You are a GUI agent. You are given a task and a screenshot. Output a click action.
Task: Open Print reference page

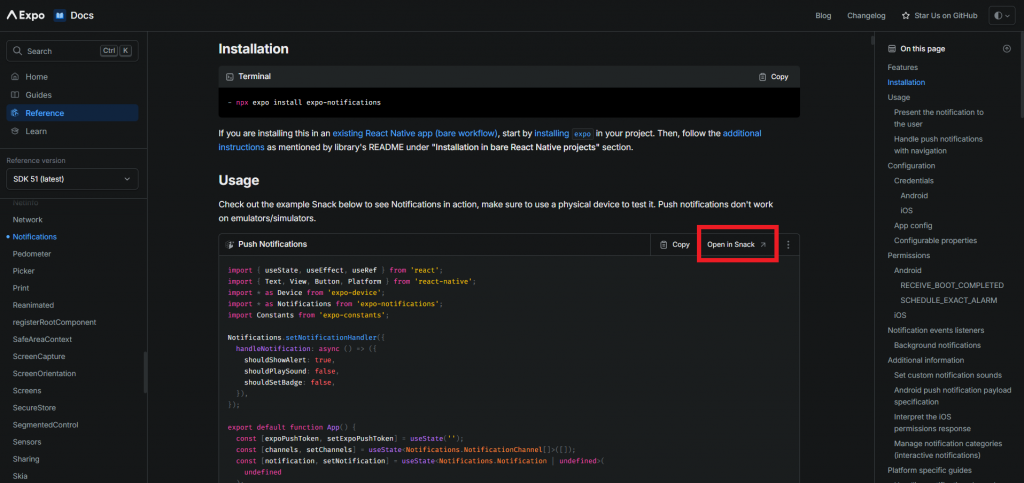point(21,288)
